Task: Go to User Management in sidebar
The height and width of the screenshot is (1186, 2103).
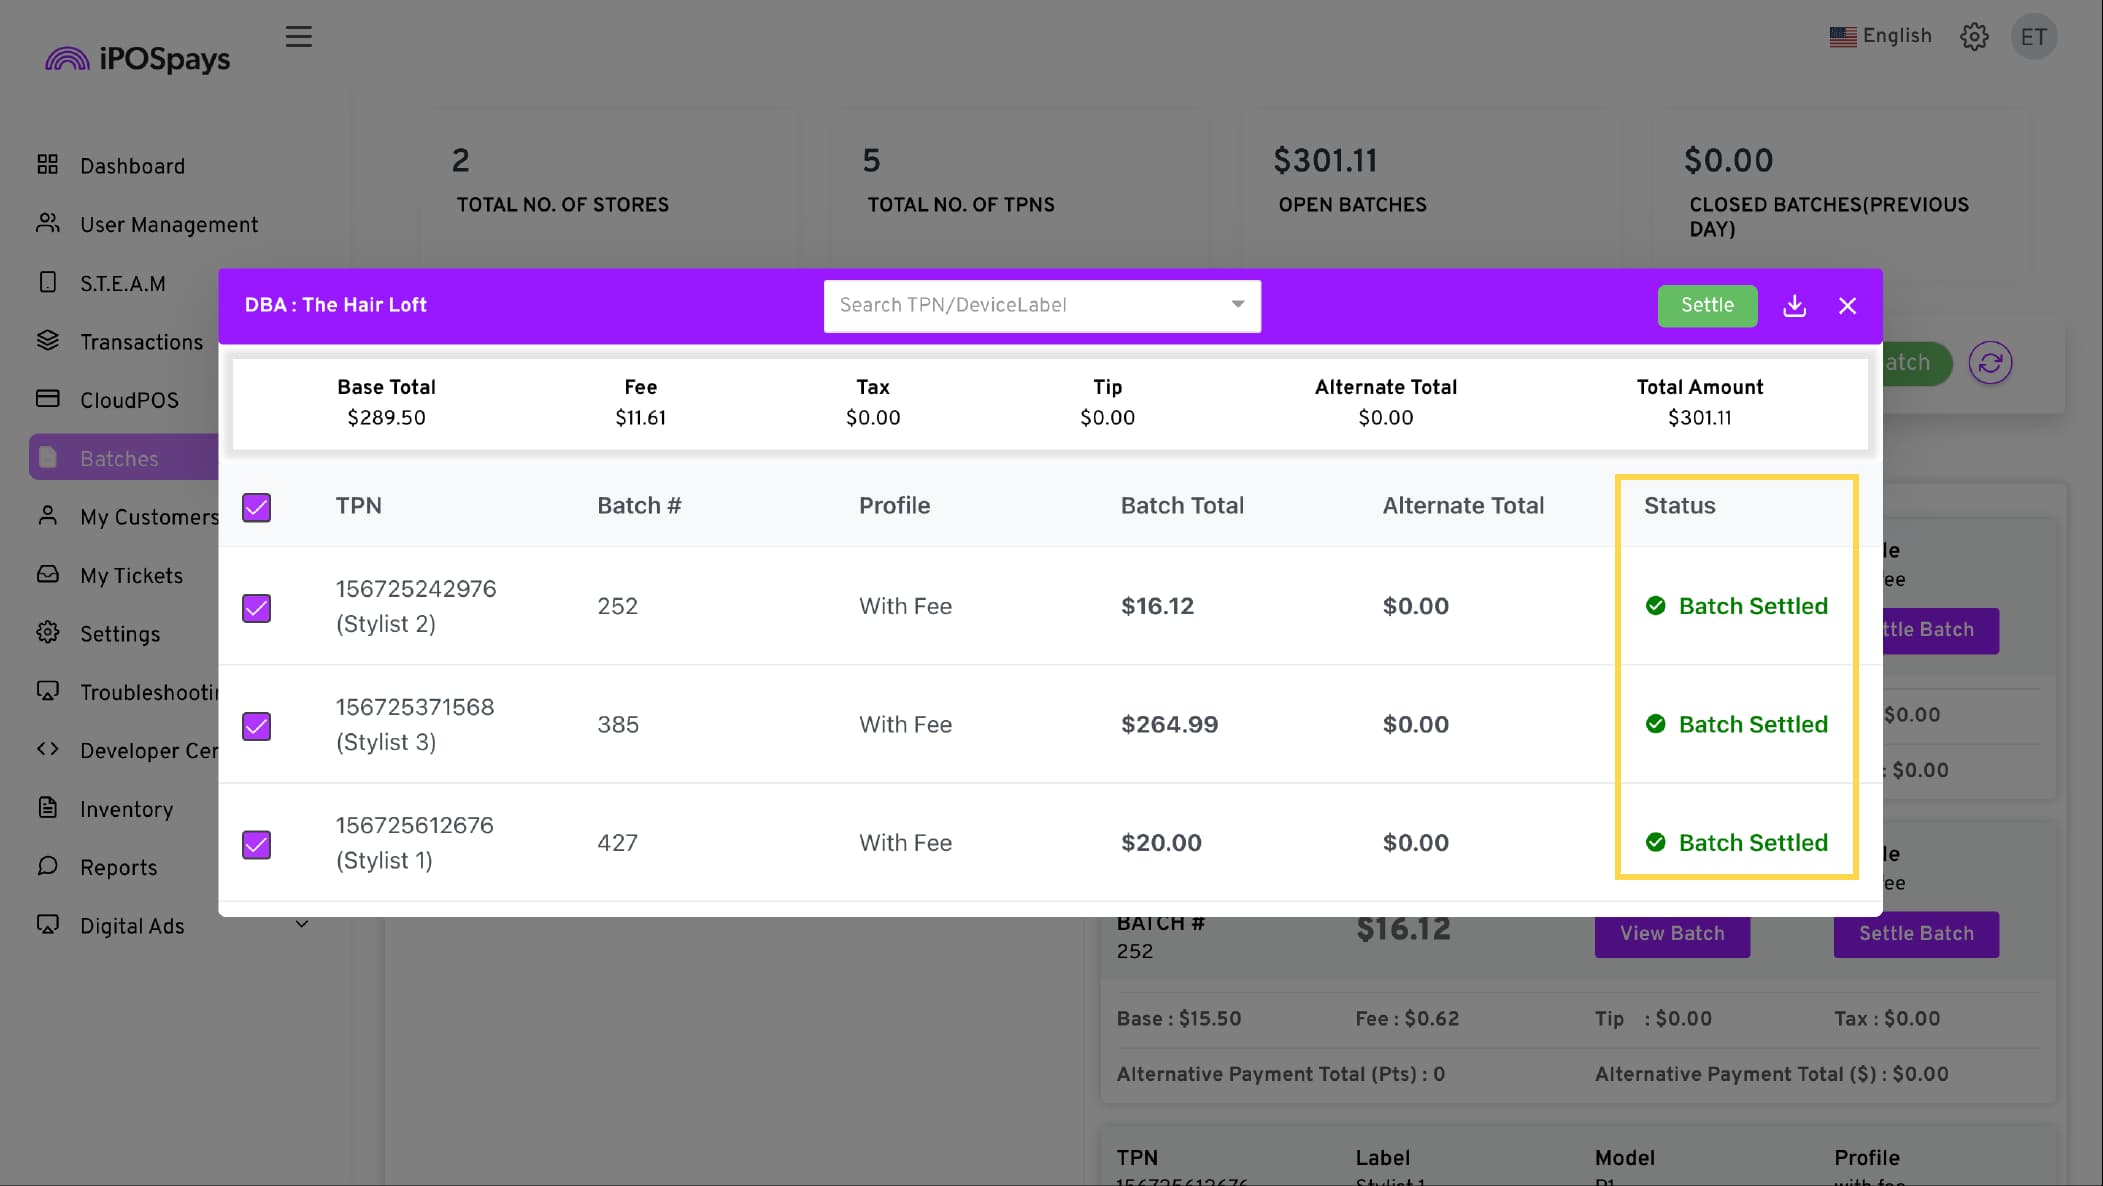Action: tap(168, 225)
